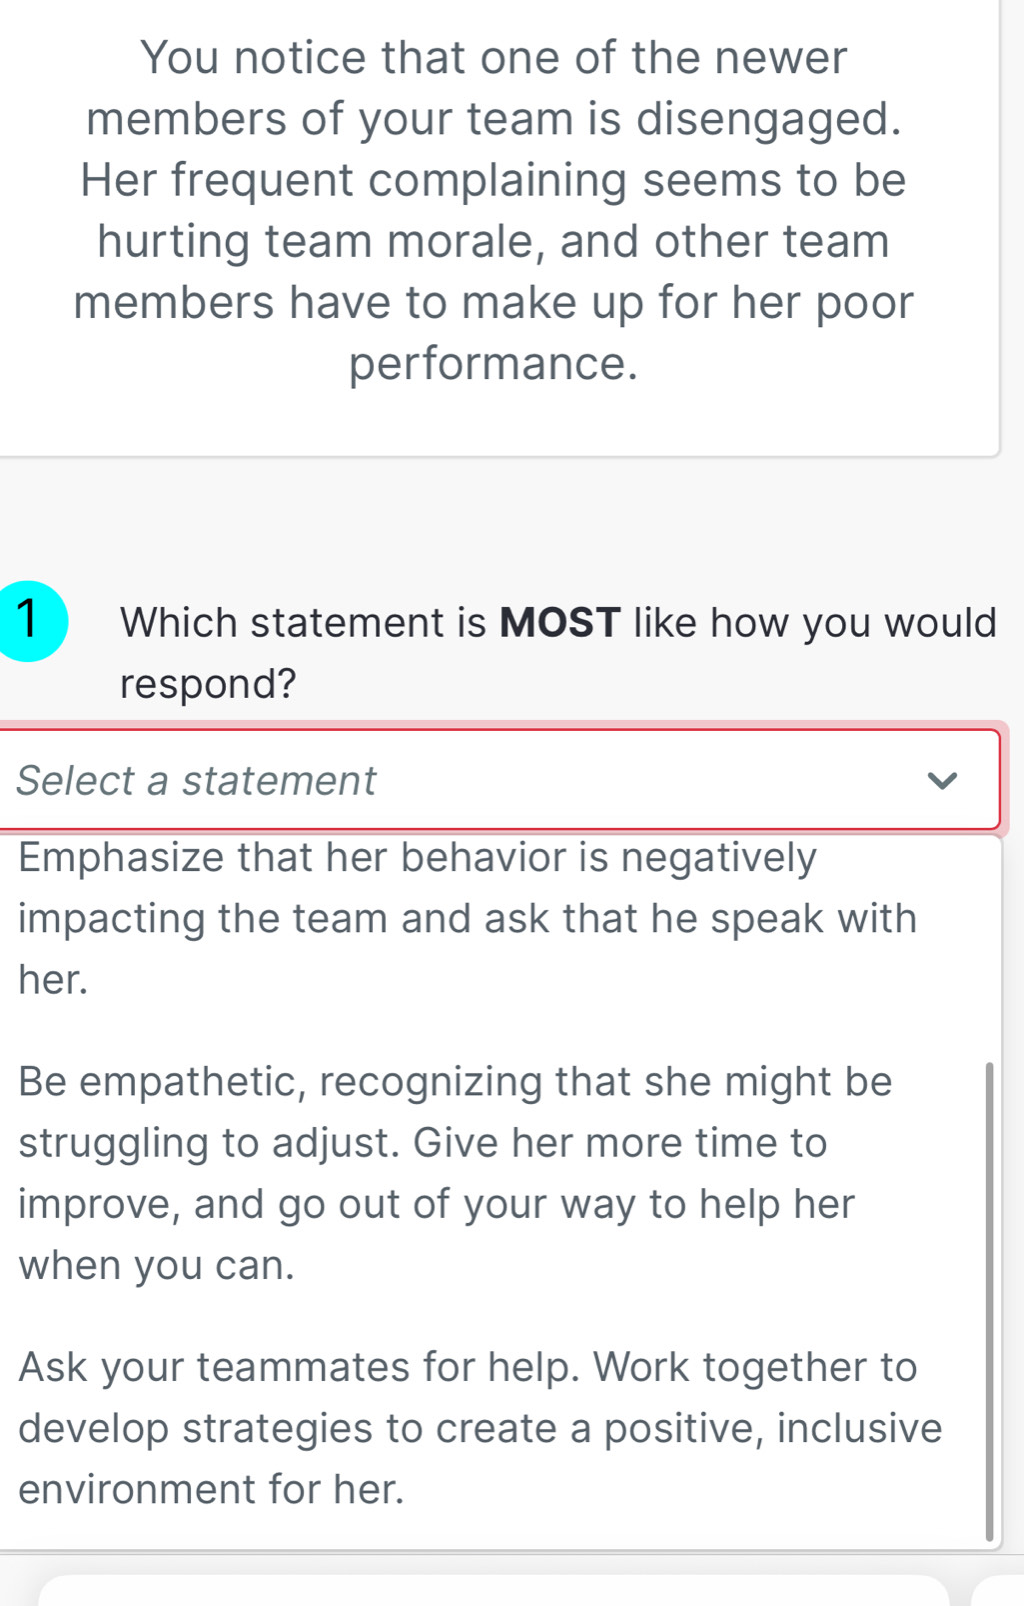The width and height of the screenshot is (1024, 1606).
Task: Click 'respond?' in the question prompt
Action: (x=206, y=683)
